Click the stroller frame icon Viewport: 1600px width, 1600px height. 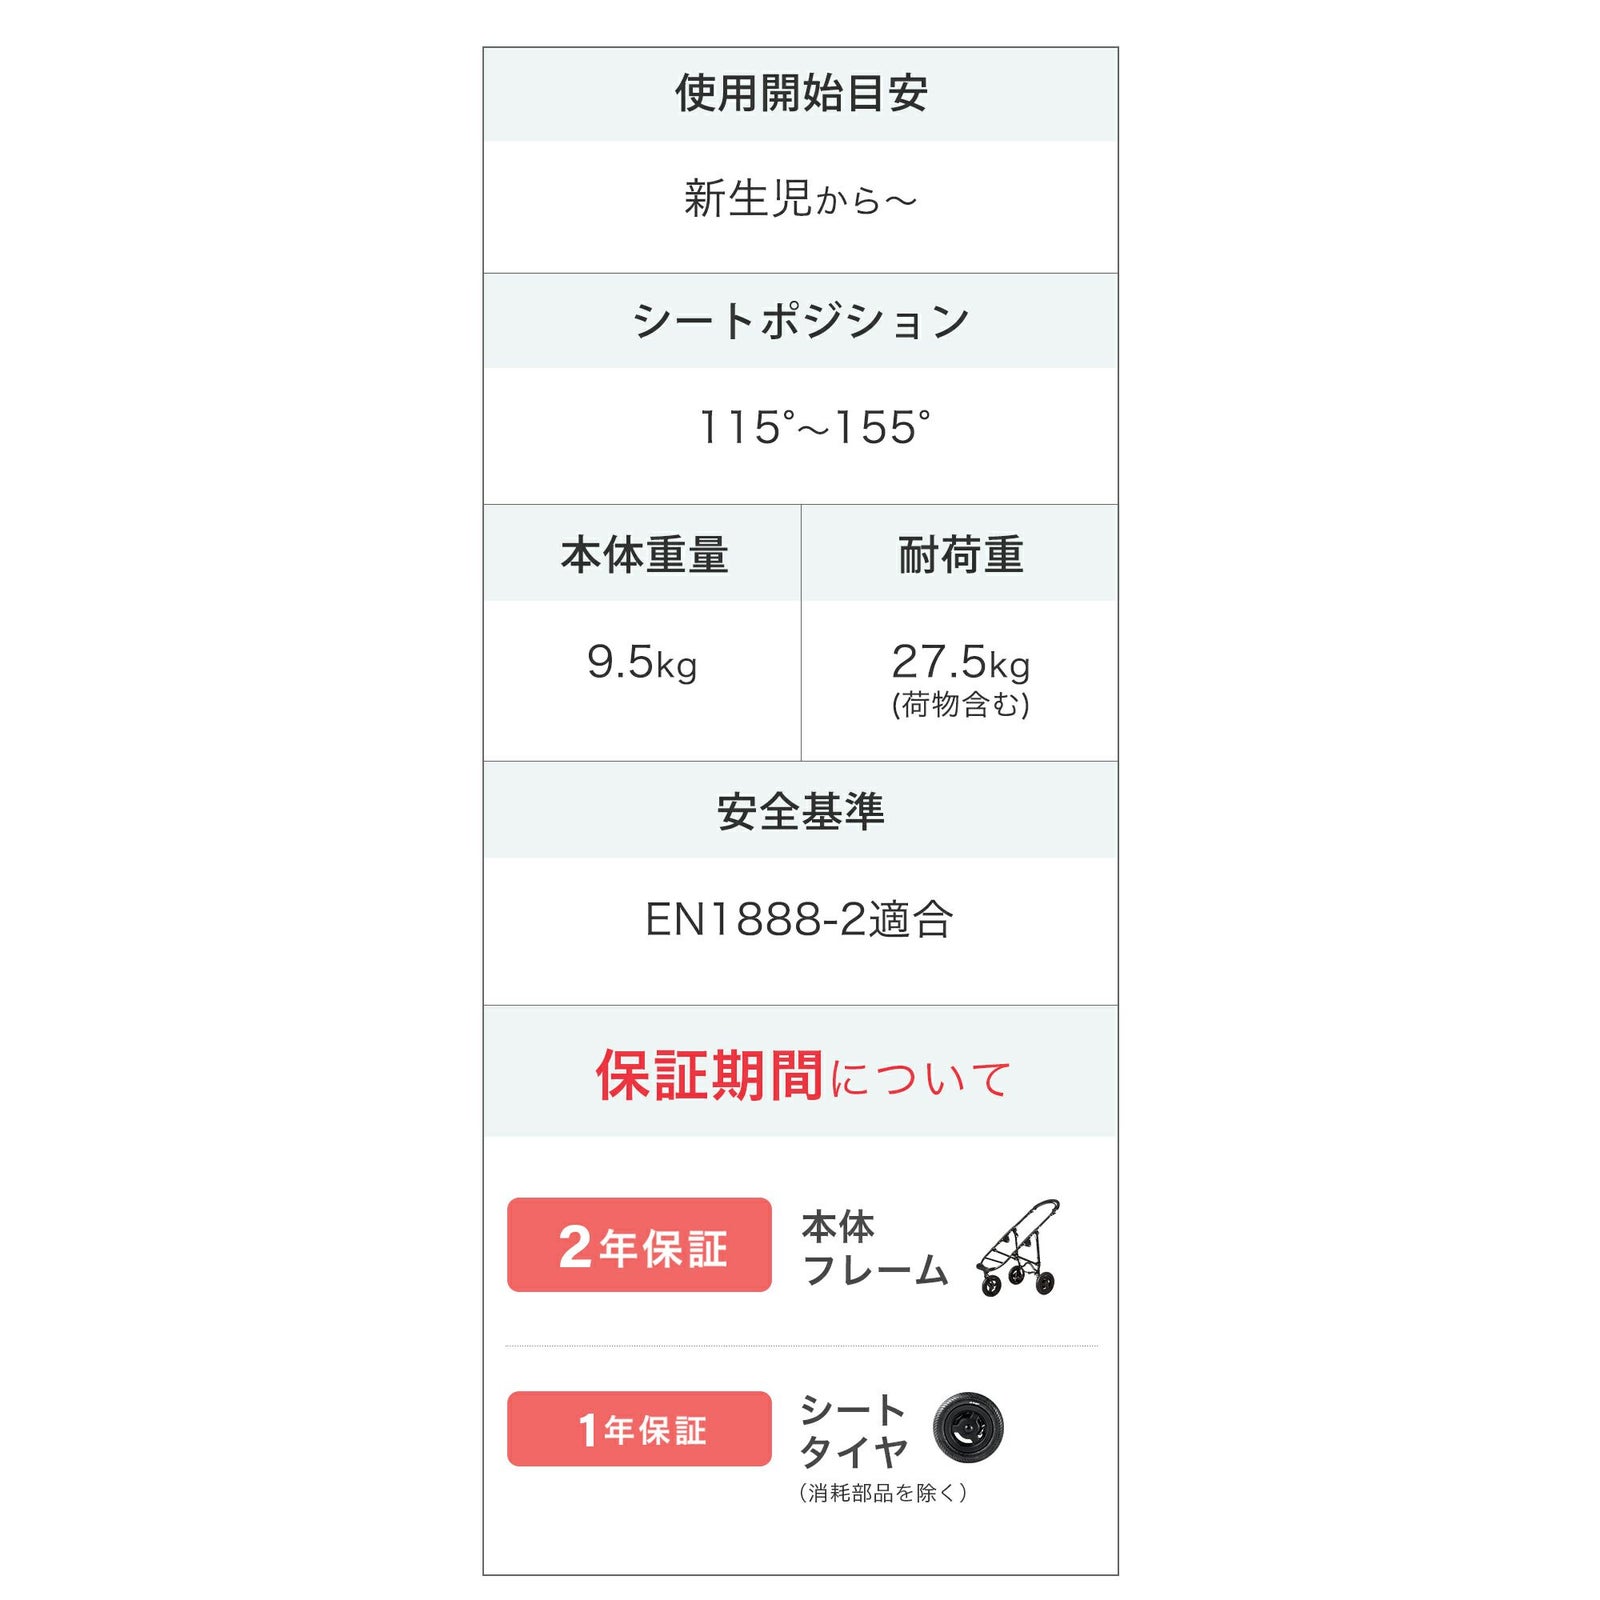(x=1018, y=1247)
